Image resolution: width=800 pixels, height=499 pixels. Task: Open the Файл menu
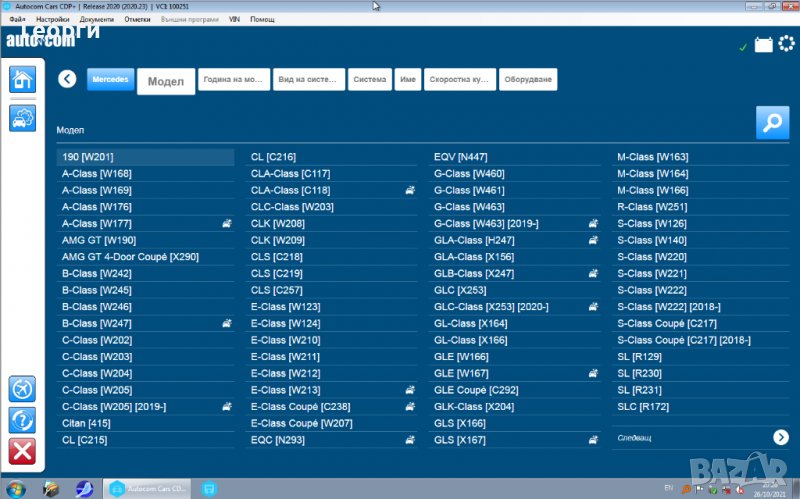pos(17,19)
